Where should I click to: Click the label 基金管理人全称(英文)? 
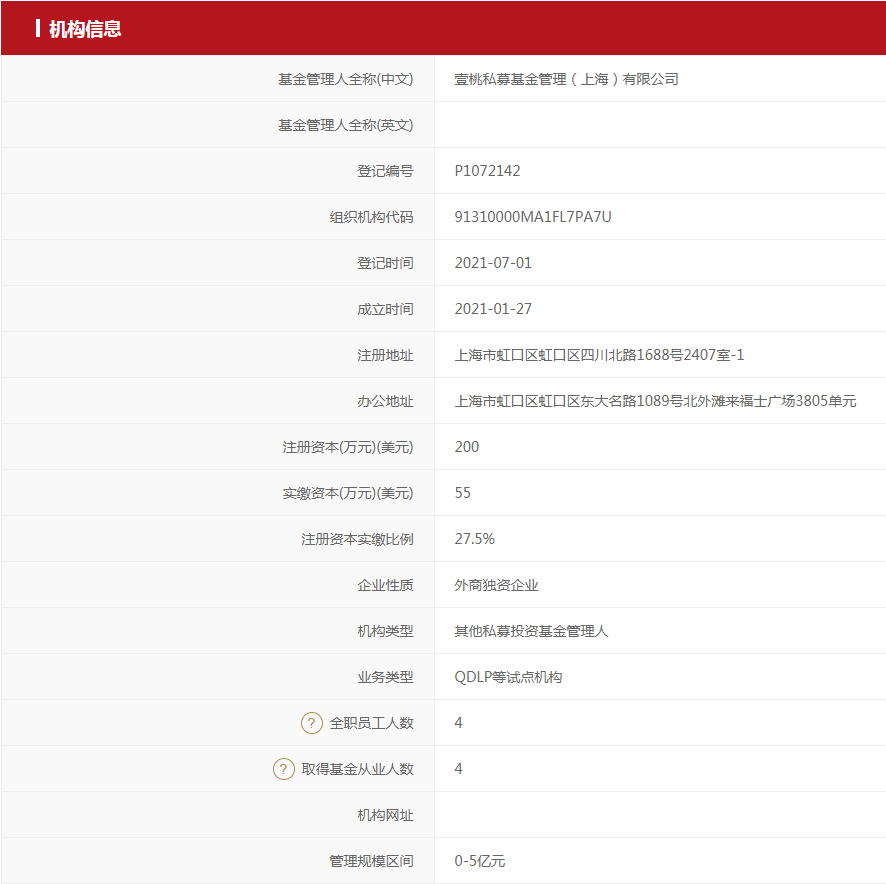click(345, 125)
